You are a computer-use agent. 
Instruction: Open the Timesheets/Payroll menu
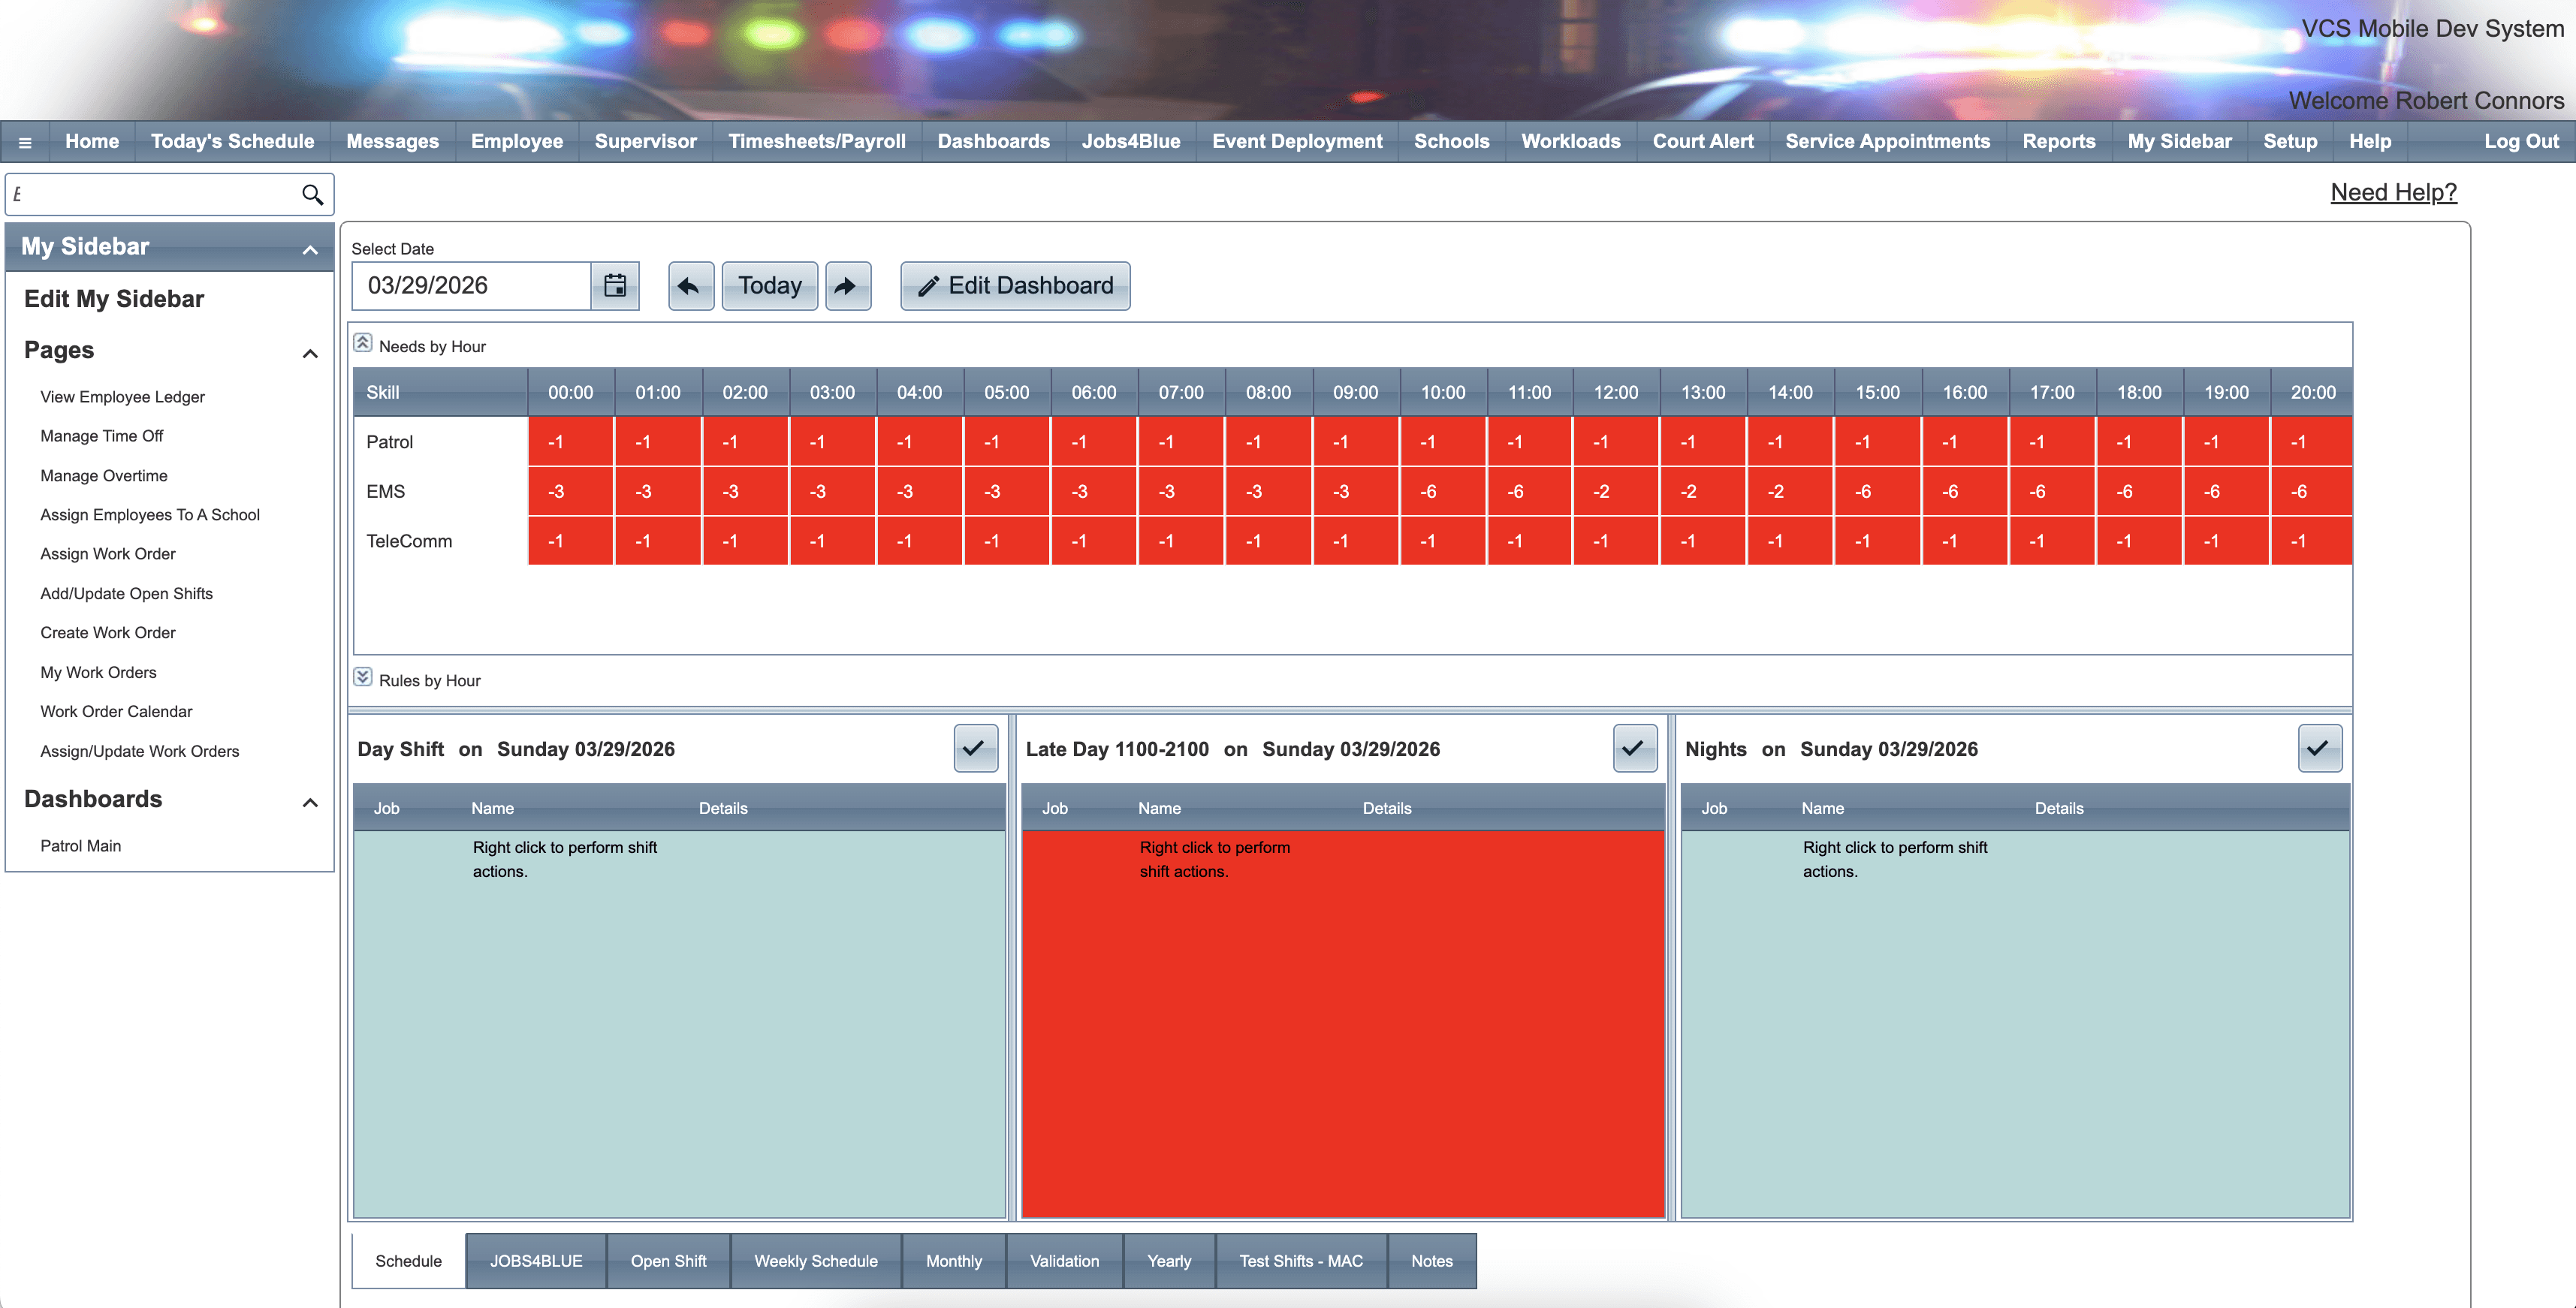pos(816,142)
